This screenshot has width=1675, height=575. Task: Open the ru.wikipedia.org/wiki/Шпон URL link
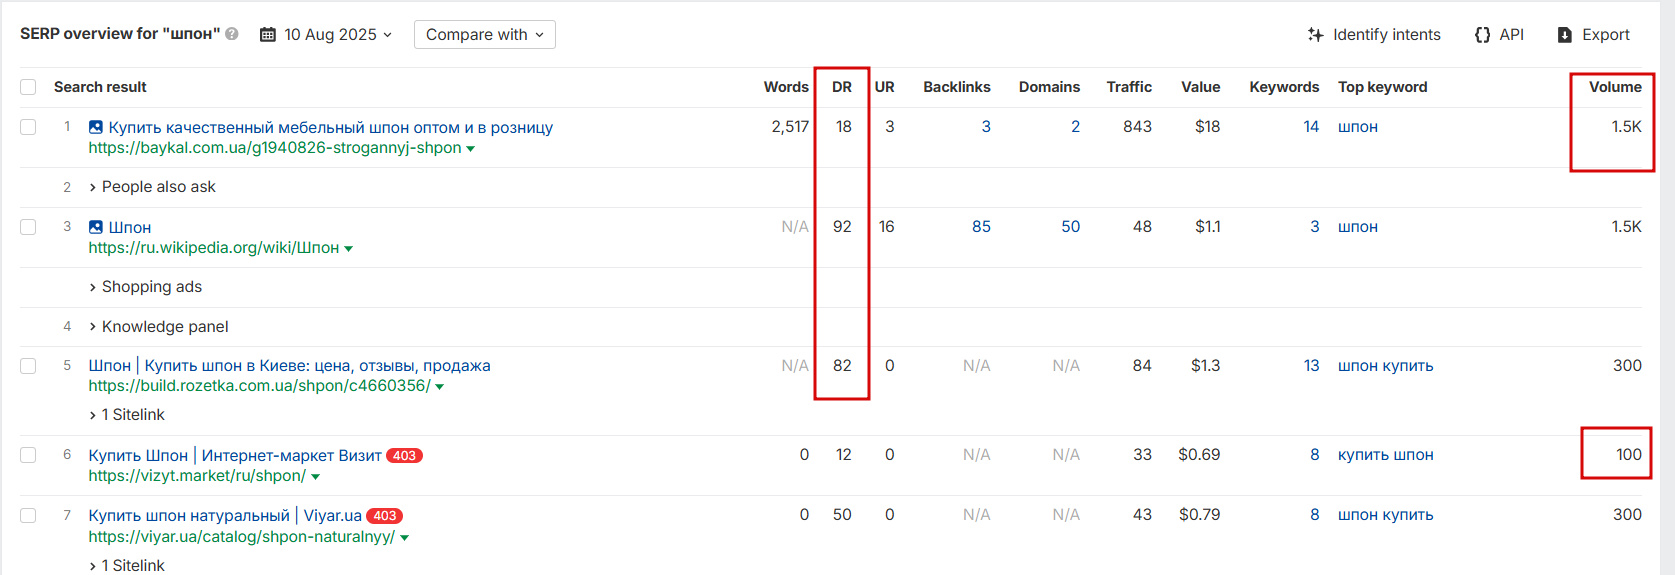click(214, 248)
